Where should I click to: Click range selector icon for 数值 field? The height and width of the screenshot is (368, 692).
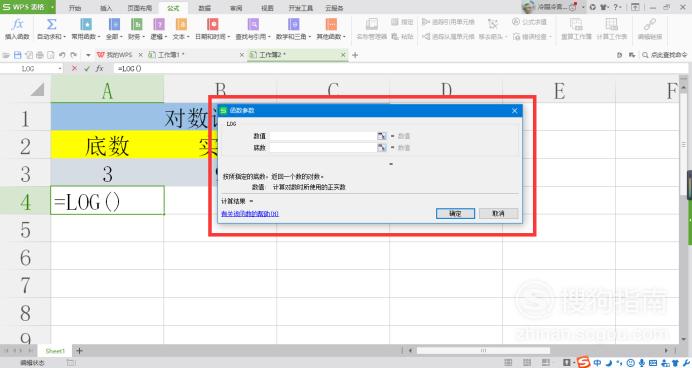[382, 136]
